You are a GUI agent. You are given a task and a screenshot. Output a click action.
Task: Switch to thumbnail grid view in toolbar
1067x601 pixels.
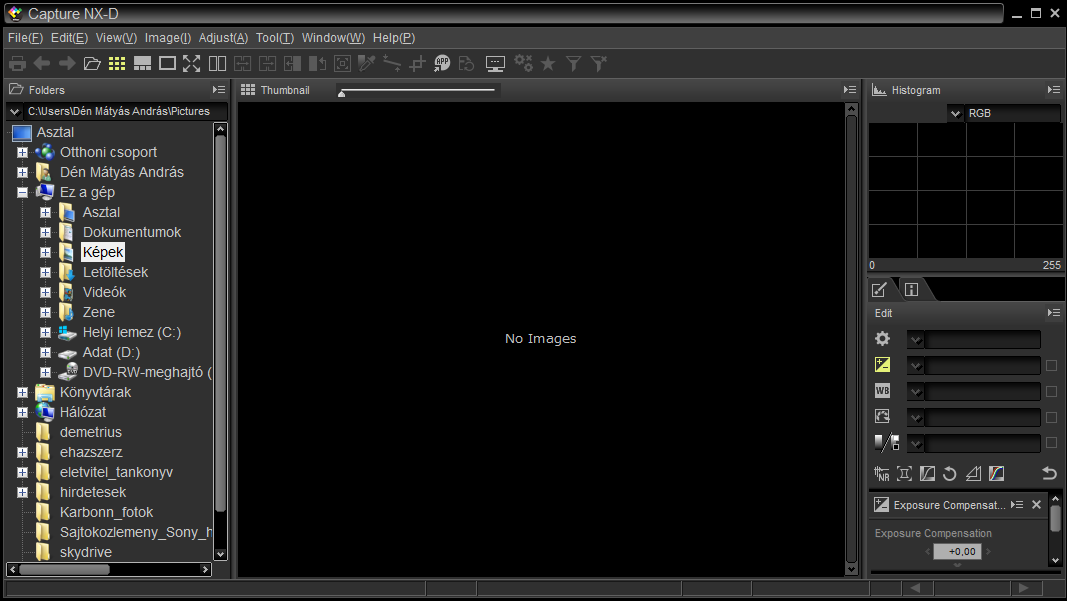[117, 64]
